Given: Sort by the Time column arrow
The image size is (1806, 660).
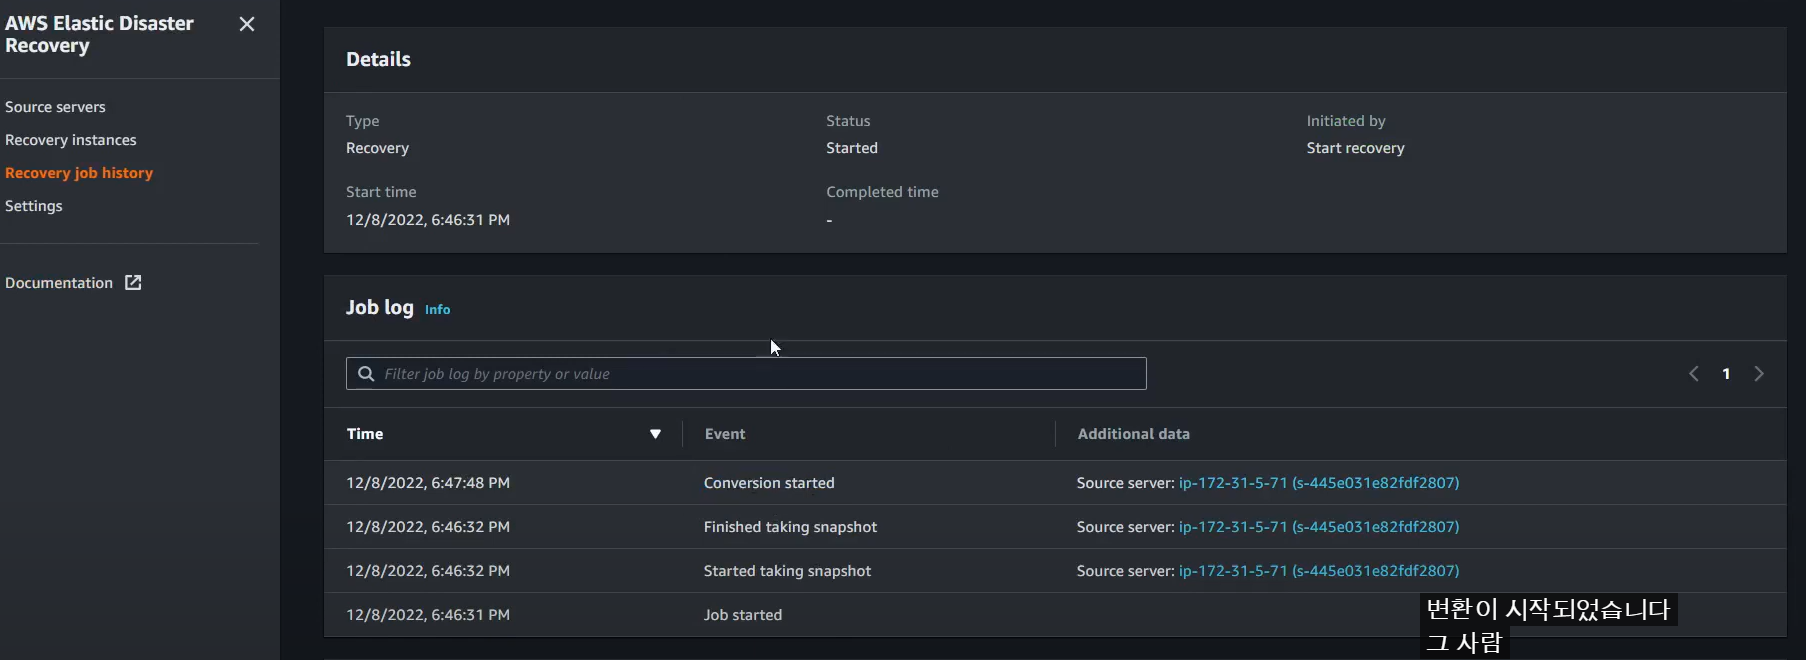Looking at the screenshot, I should (655, 434).
